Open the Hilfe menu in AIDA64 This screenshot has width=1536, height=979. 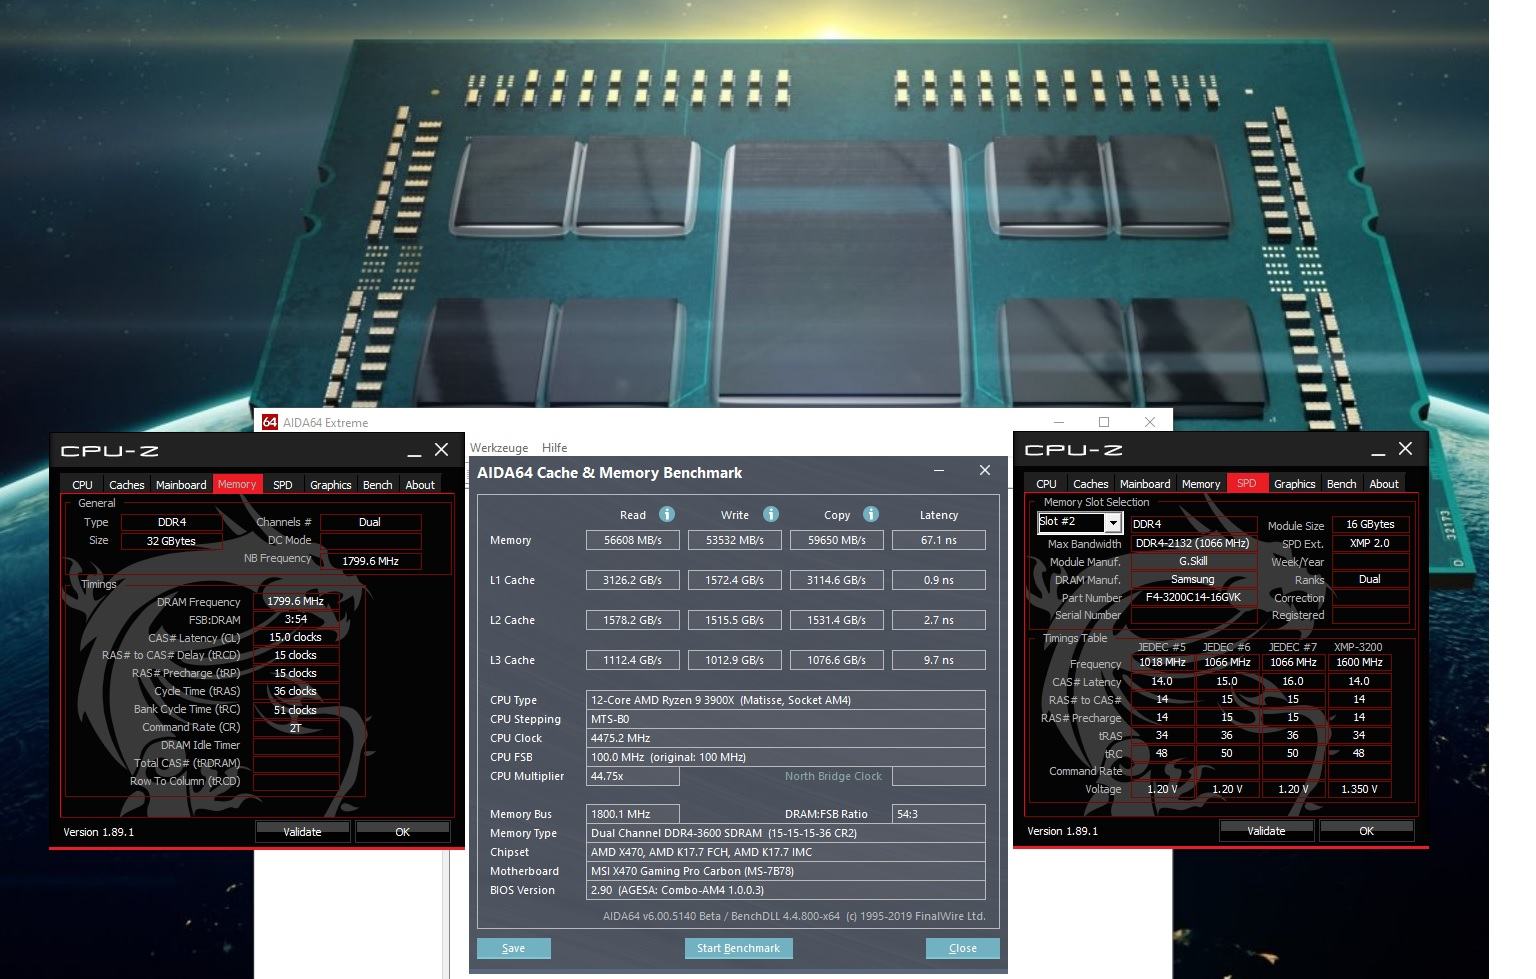click(554, 448)
